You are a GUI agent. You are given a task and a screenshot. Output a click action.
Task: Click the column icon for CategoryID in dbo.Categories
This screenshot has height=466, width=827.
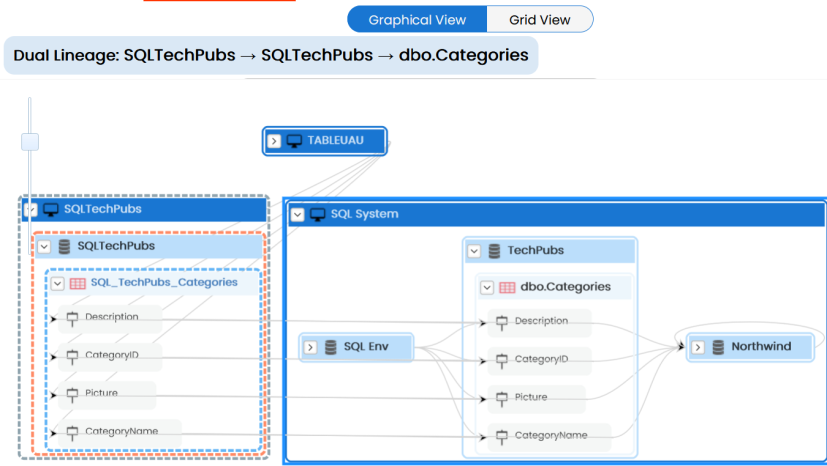pyautogui.click(x=502, y=360)
